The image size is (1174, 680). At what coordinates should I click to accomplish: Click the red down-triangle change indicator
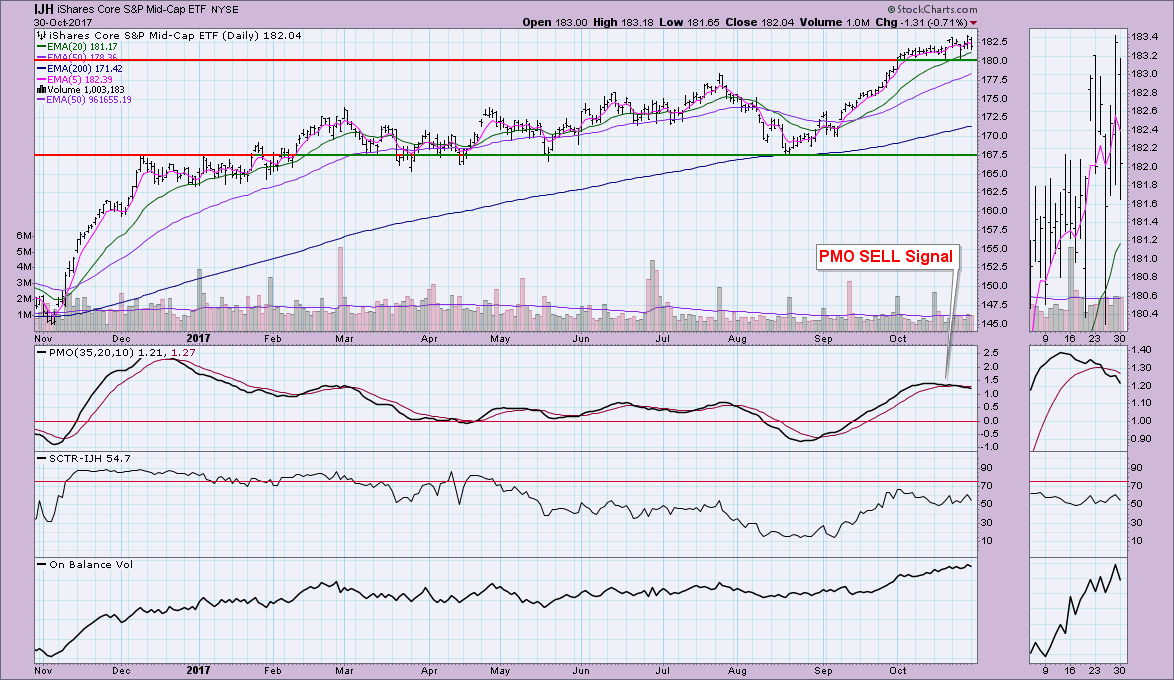click(973, 23)
